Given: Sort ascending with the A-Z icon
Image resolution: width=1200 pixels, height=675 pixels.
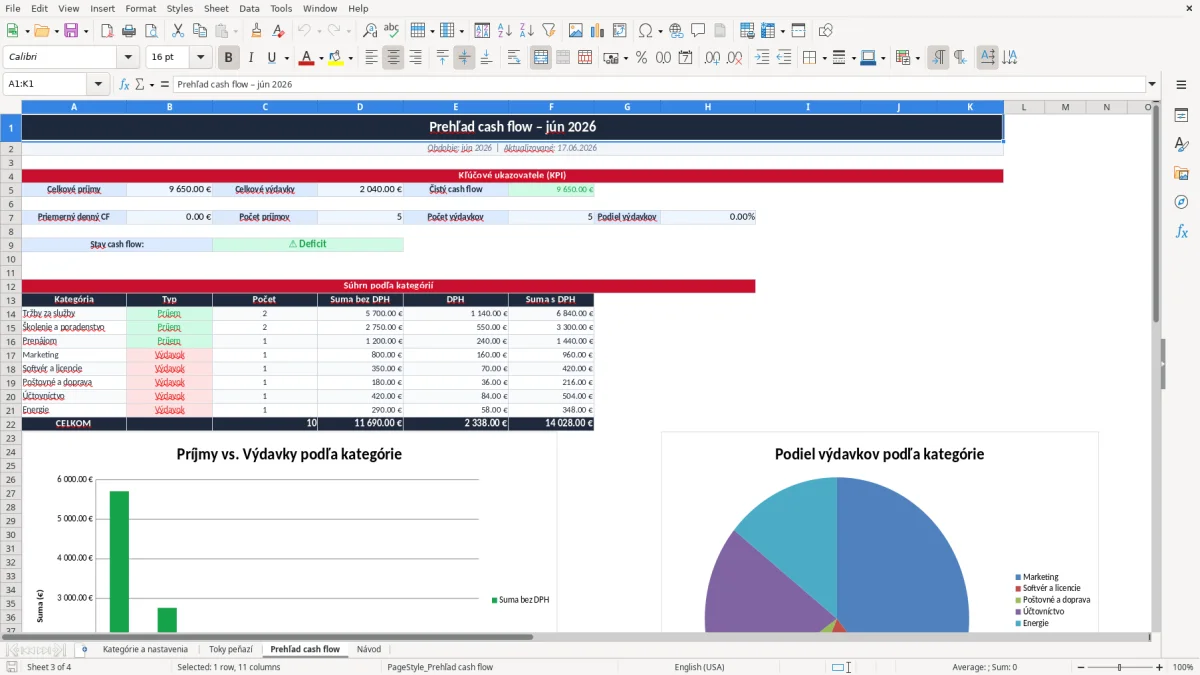Looking at the screenshot, I should [x=504, y=31].
